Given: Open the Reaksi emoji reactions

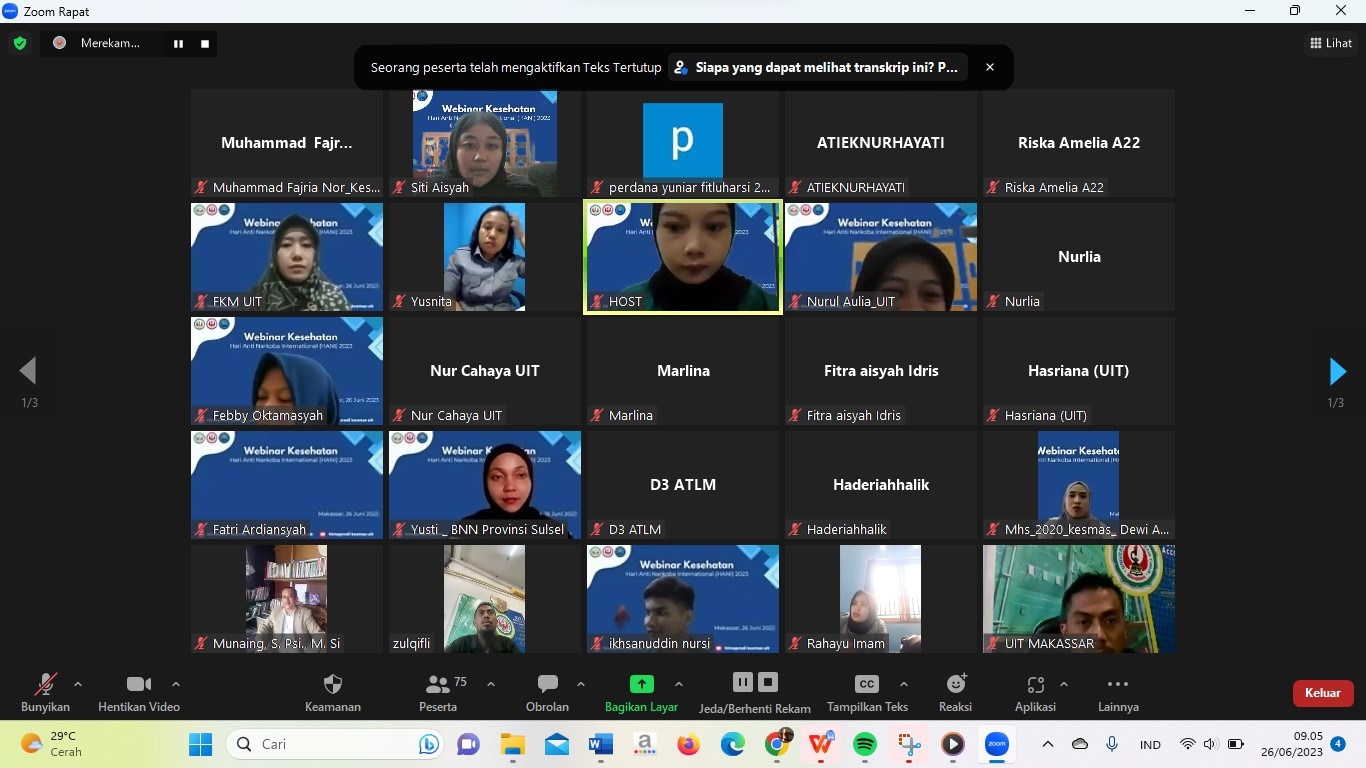Looking at the screenshot, I should point(955,685).
